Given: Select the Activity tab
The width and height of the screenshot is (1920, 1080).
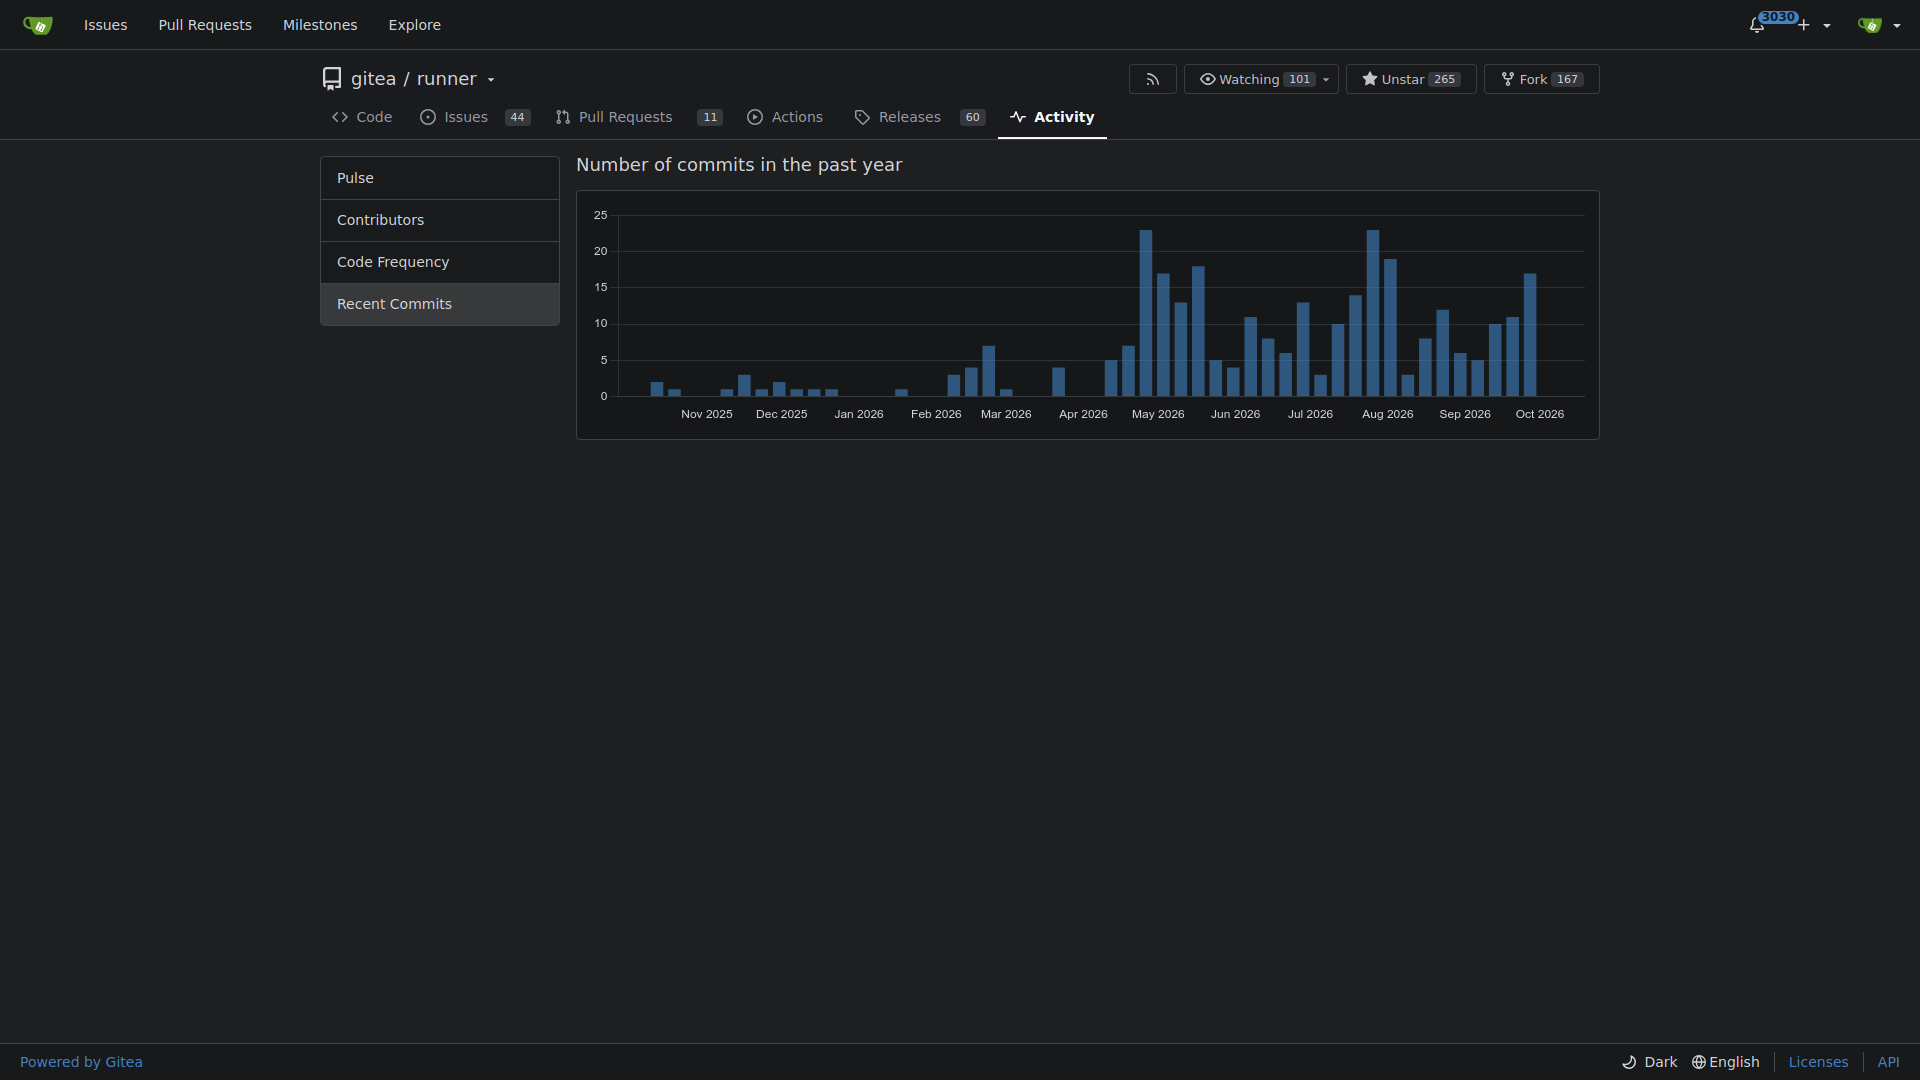Looking at the screenshot, I should click(x=1052, y=117).
